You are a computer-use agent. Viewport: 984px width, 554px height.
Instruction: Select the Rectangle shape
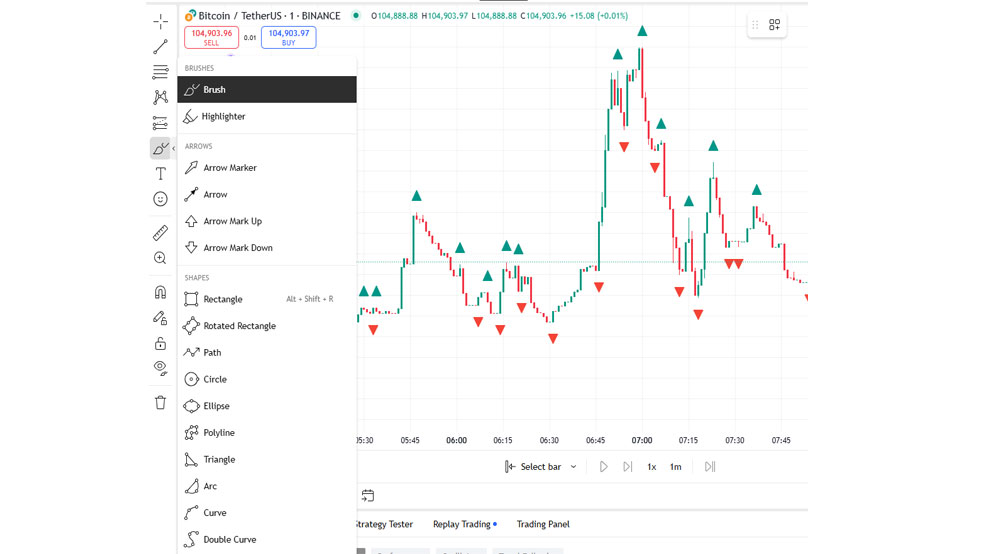tap(267, 299)
